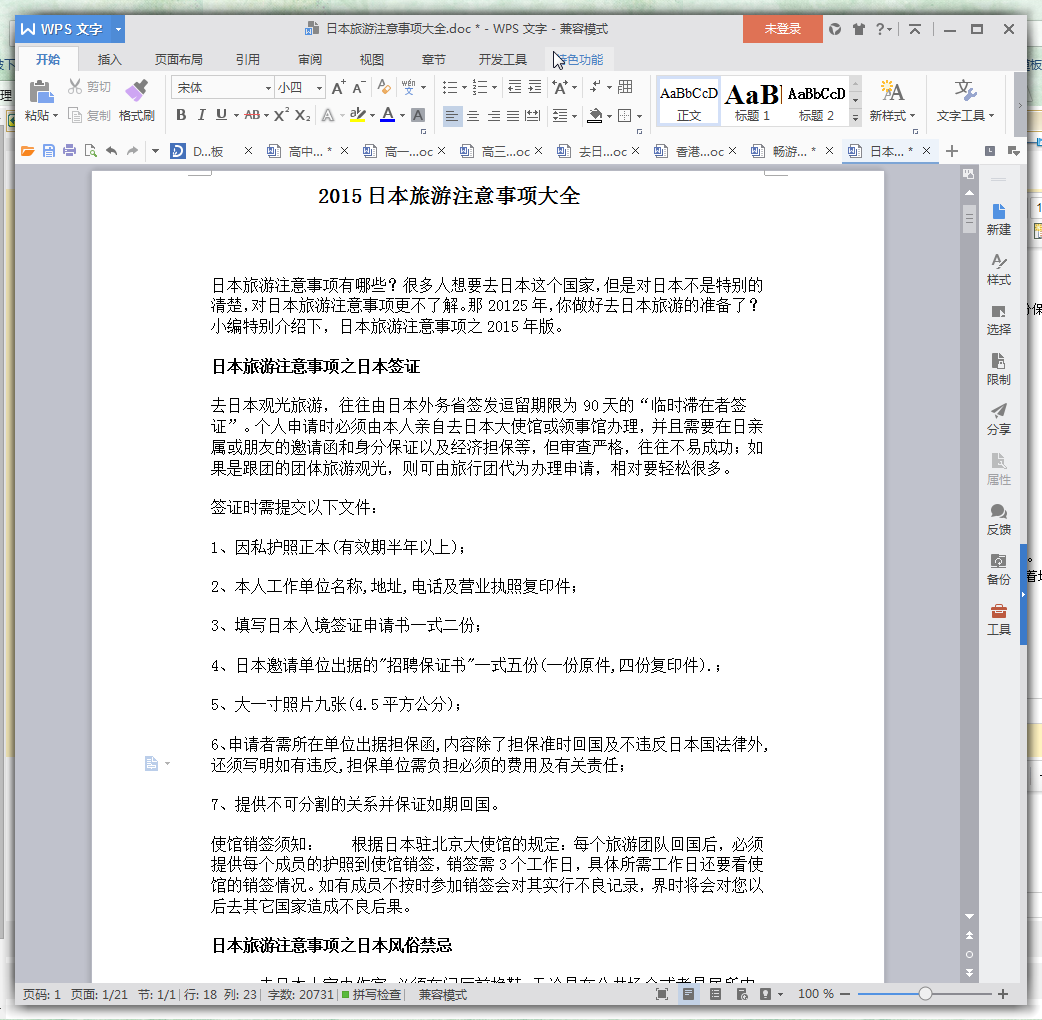Open the 插入 ribbon tab
Image resolution: width=1042 pixels, height=1020 pixels.
110,60
